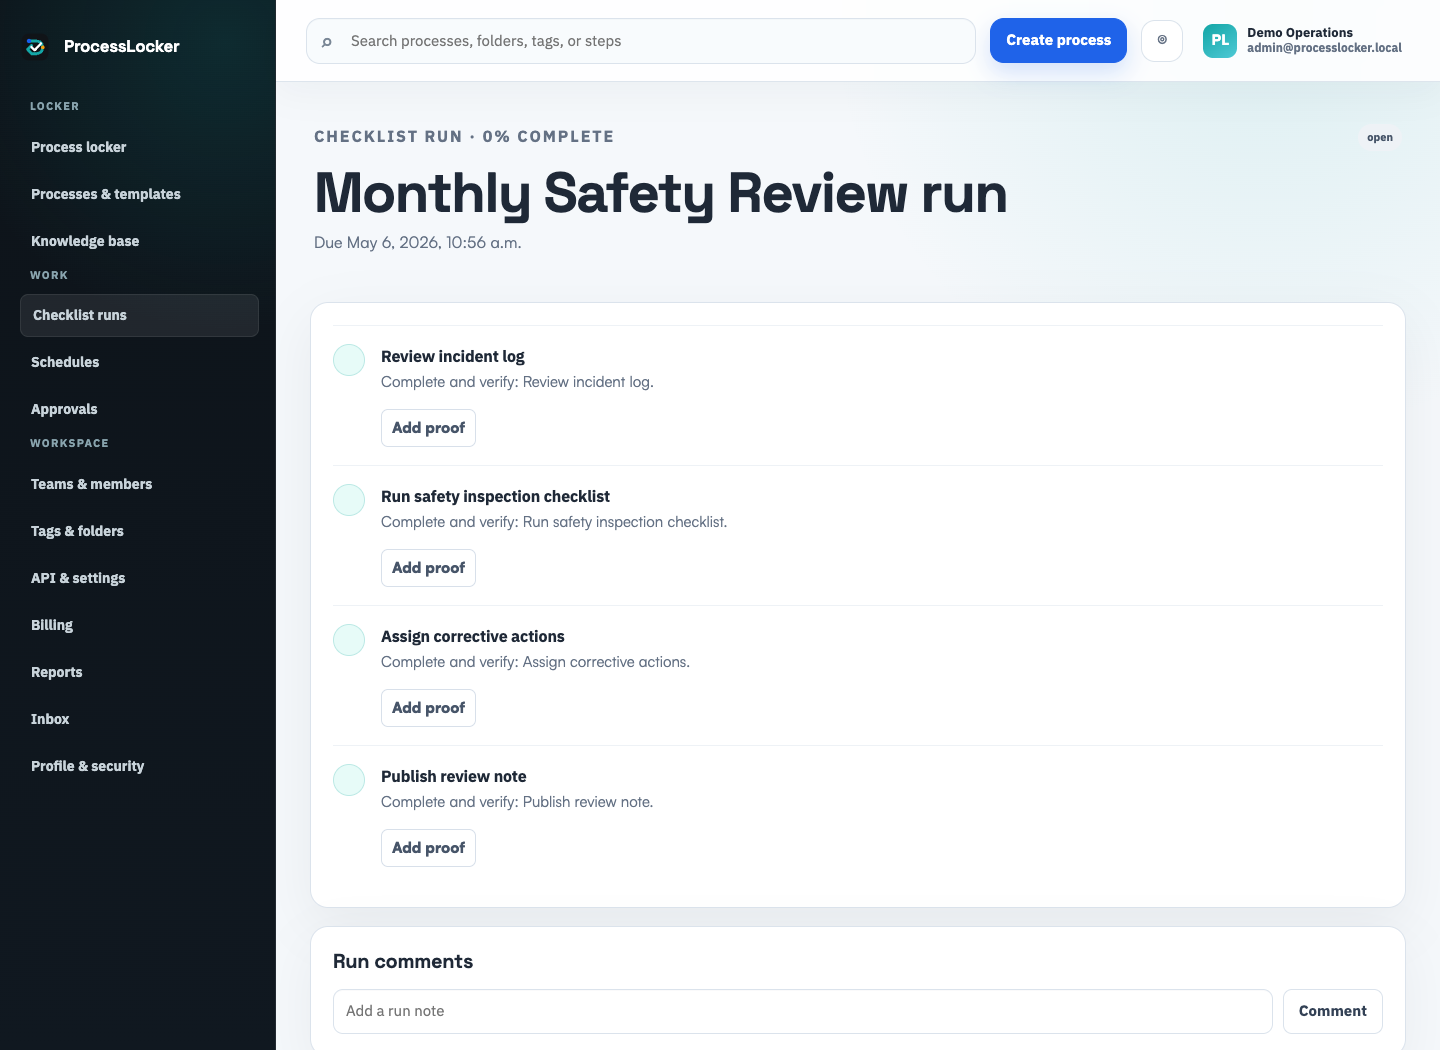Select Checklist runs in sidebar

point(139,315)
